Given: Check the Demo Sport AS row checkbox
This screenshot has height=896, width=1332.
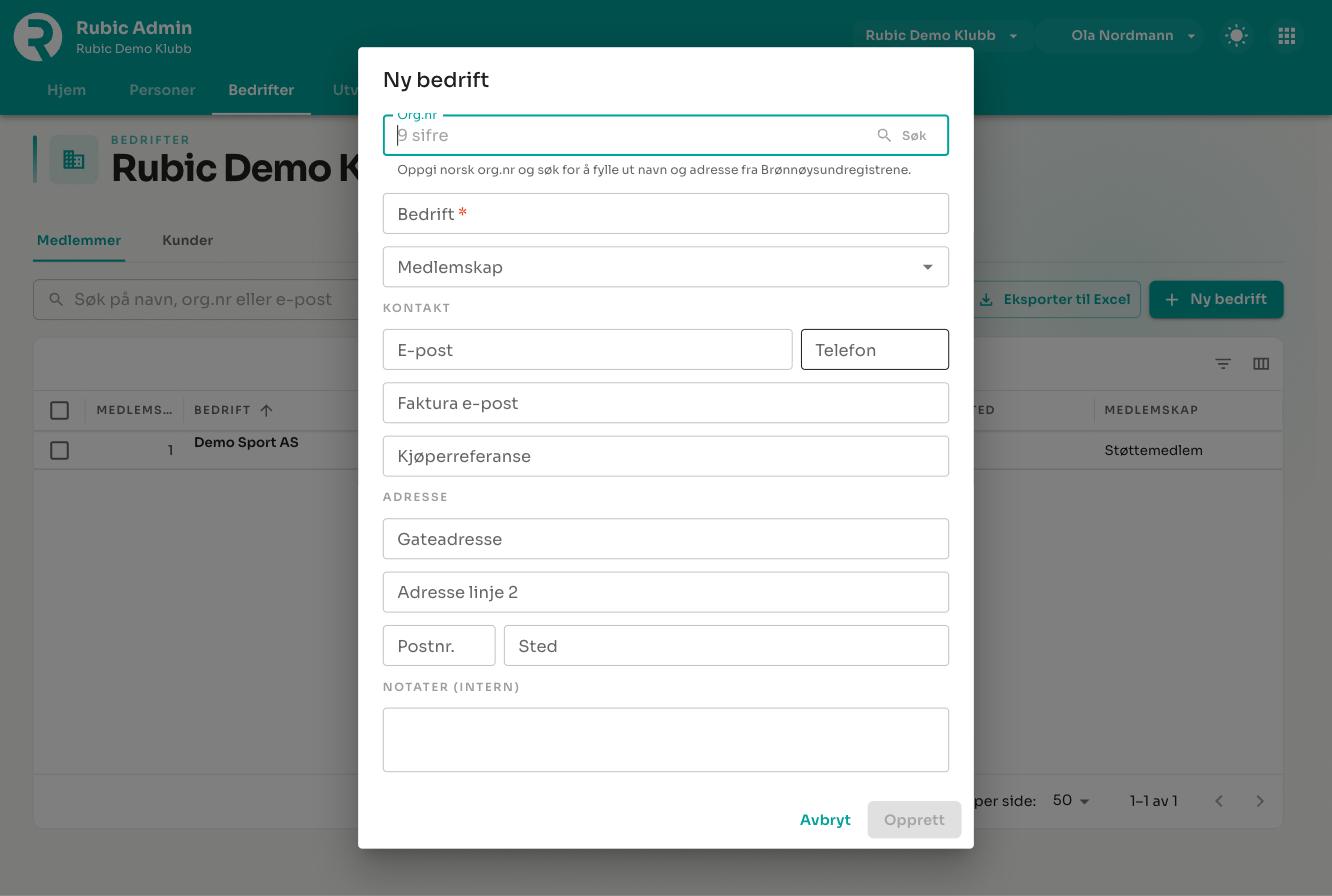Looking at the screenshot, I should tap(60, 451).
